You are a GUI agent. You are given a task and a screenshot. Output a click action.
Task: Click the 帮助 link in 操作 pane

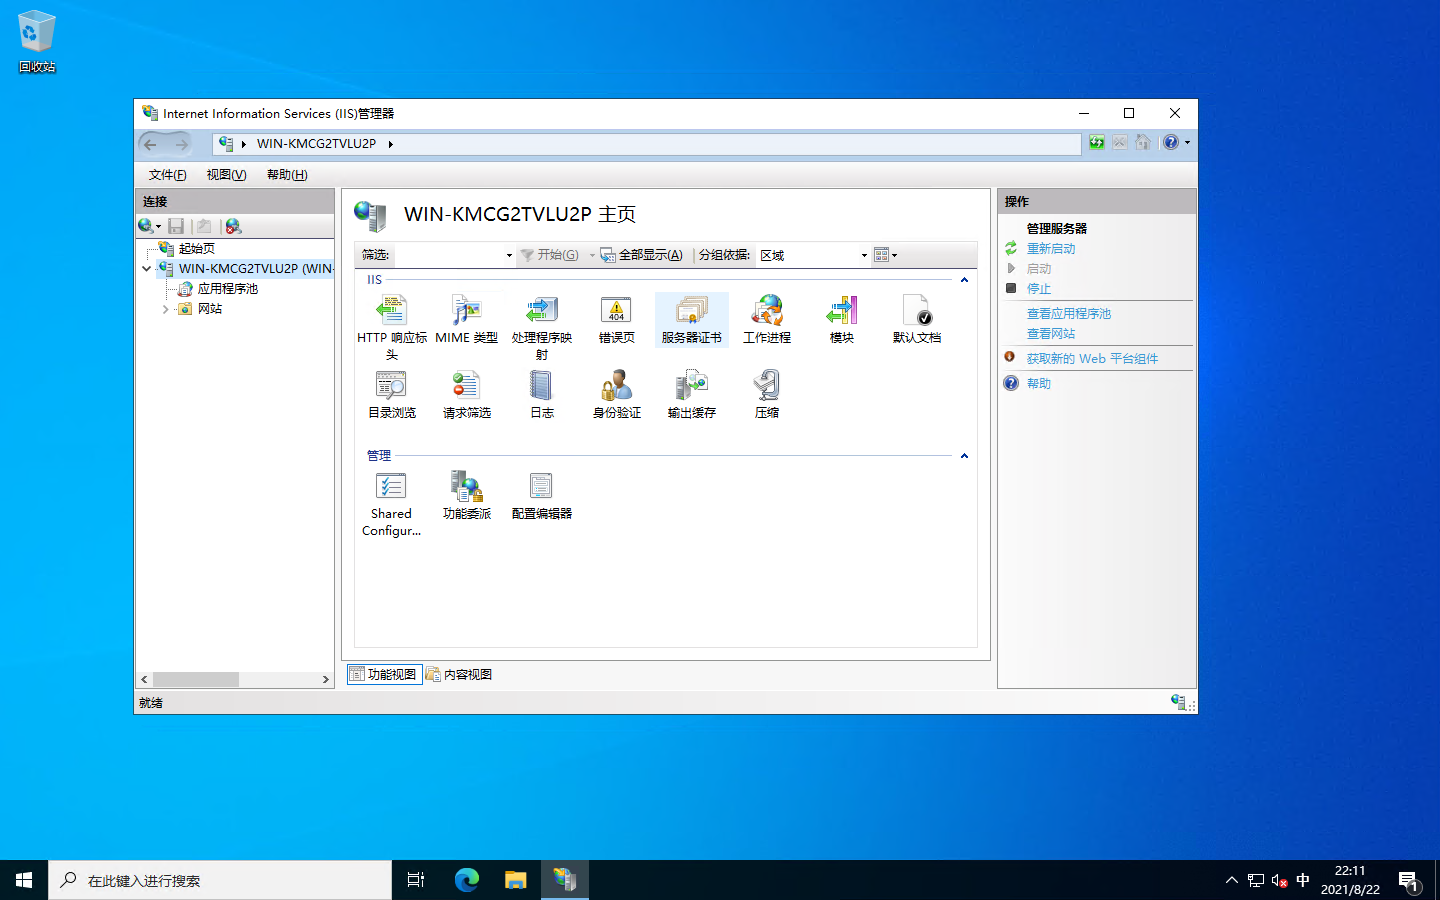[1039, 384]
